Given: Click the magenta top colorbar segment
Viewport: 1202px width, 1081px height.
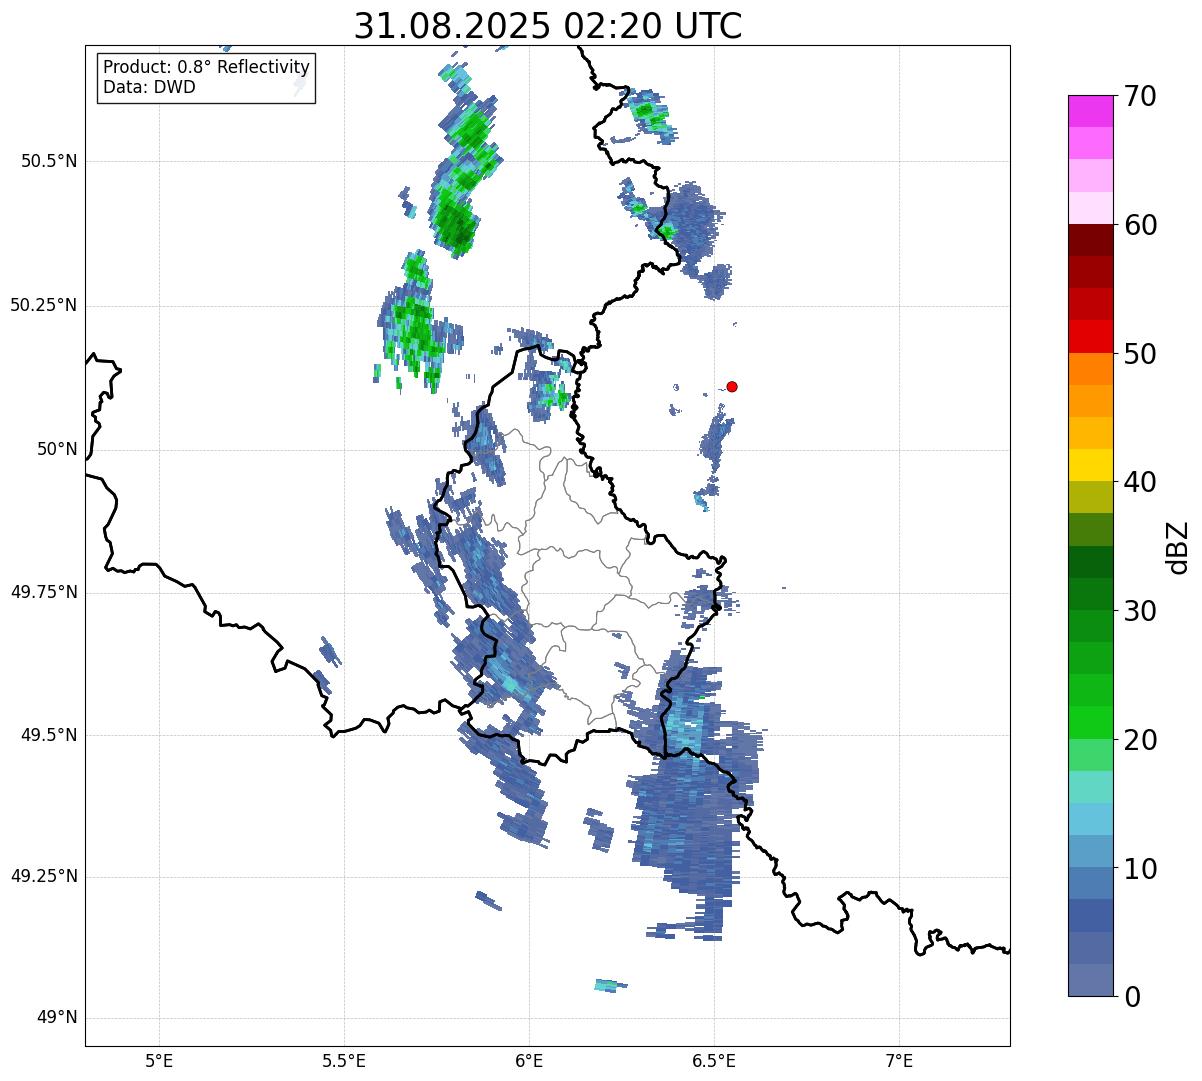Looking at the screenshot, I should point(1091,111).
